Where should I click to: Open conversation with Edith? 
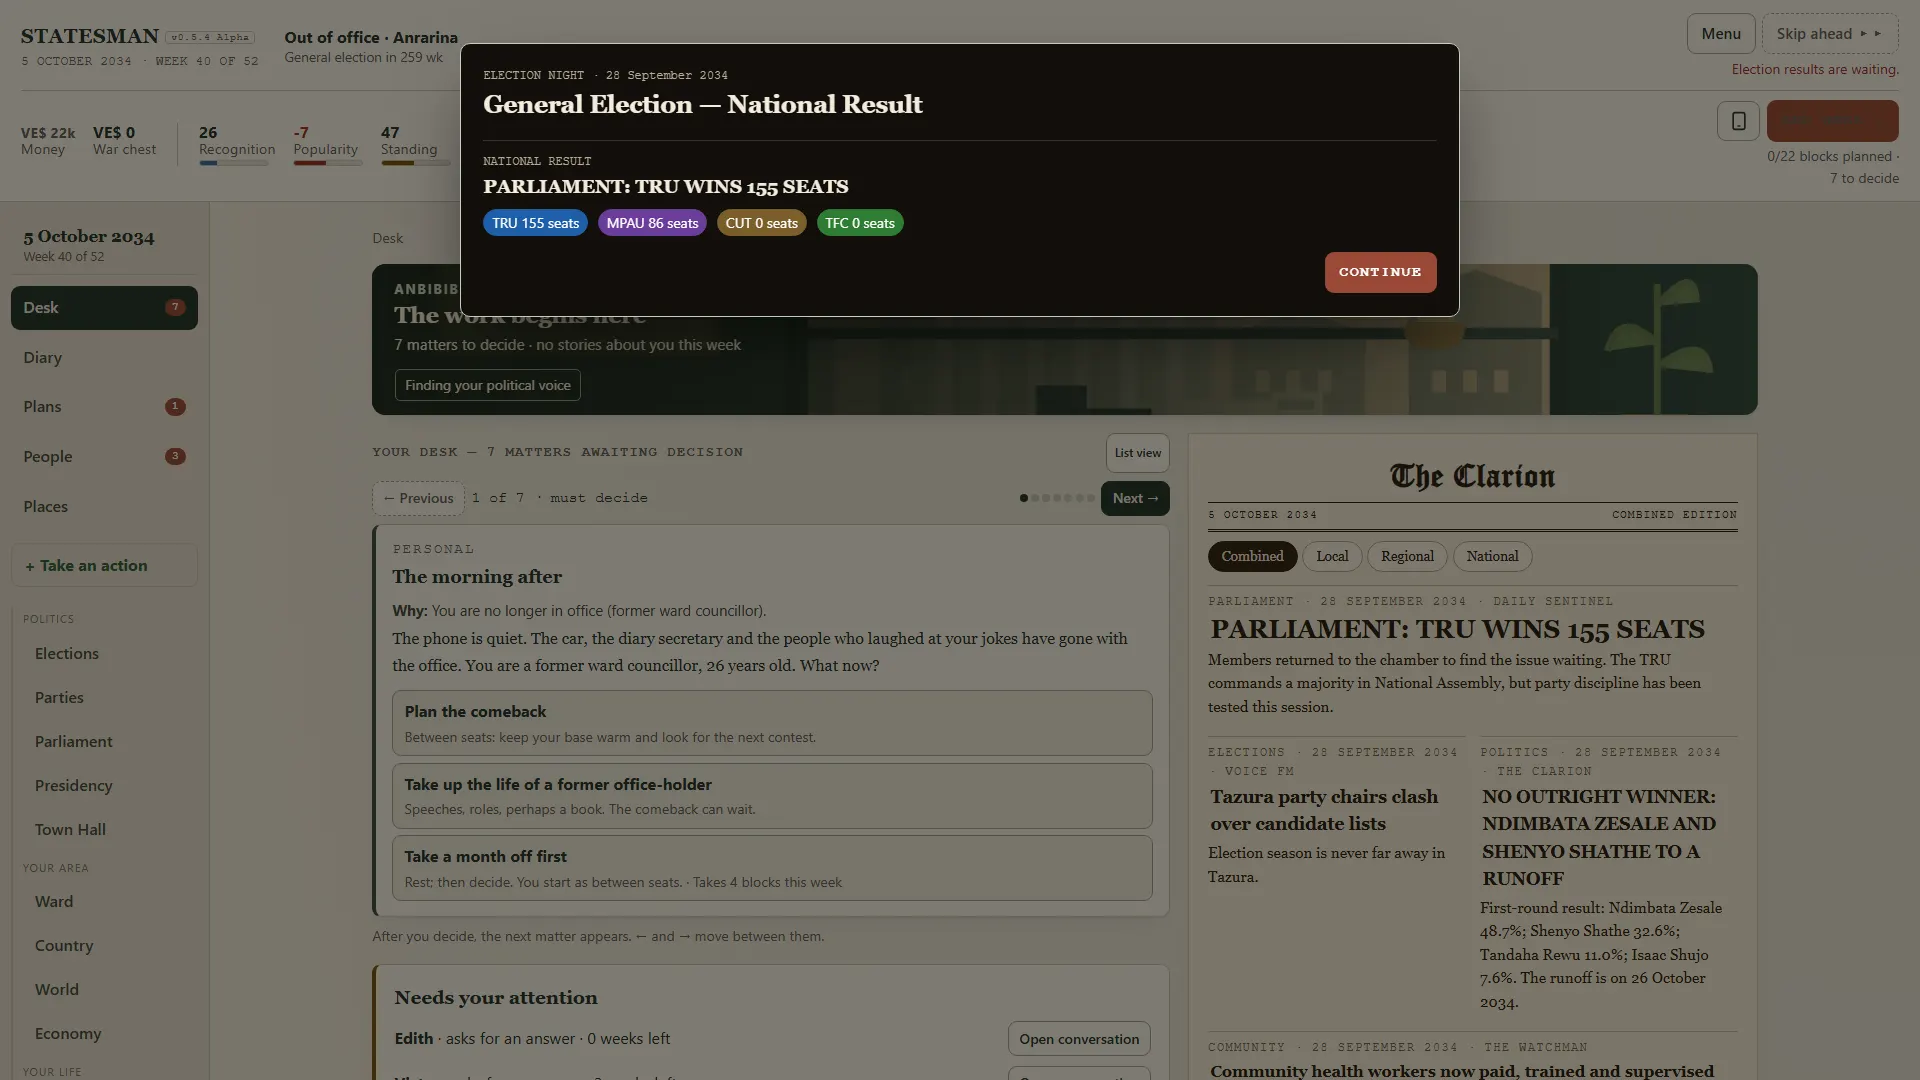pyautogui.click(x=1079, y=1039)
